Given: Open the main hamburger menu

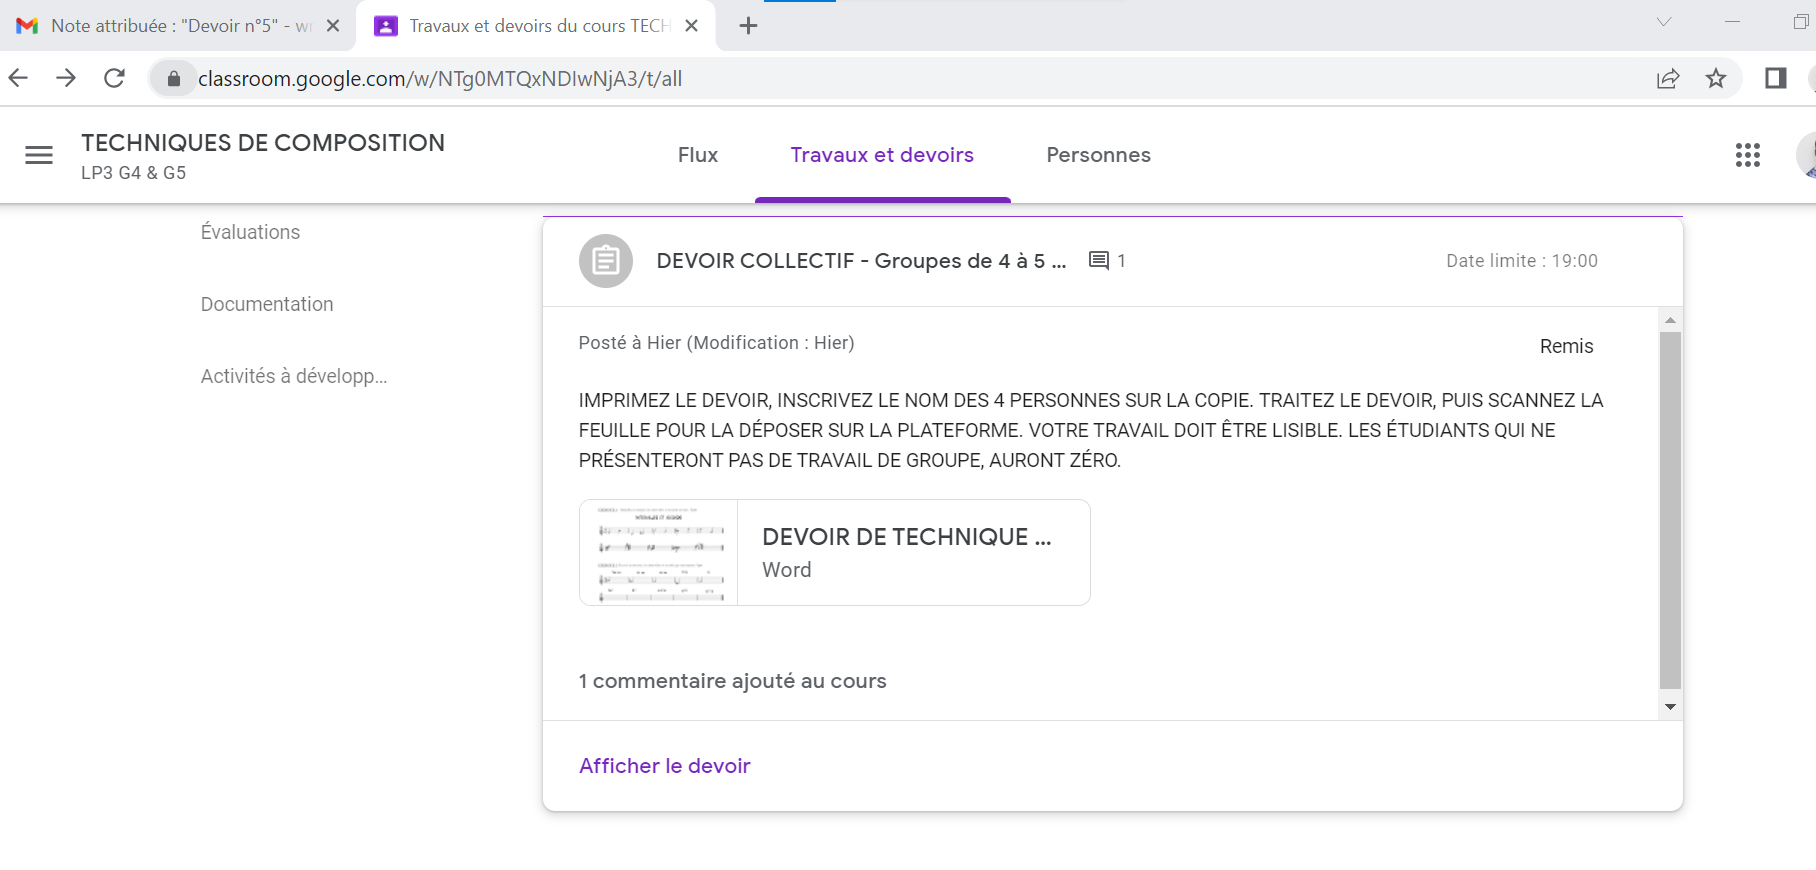Looking at the screenshot, I should 39,155.
